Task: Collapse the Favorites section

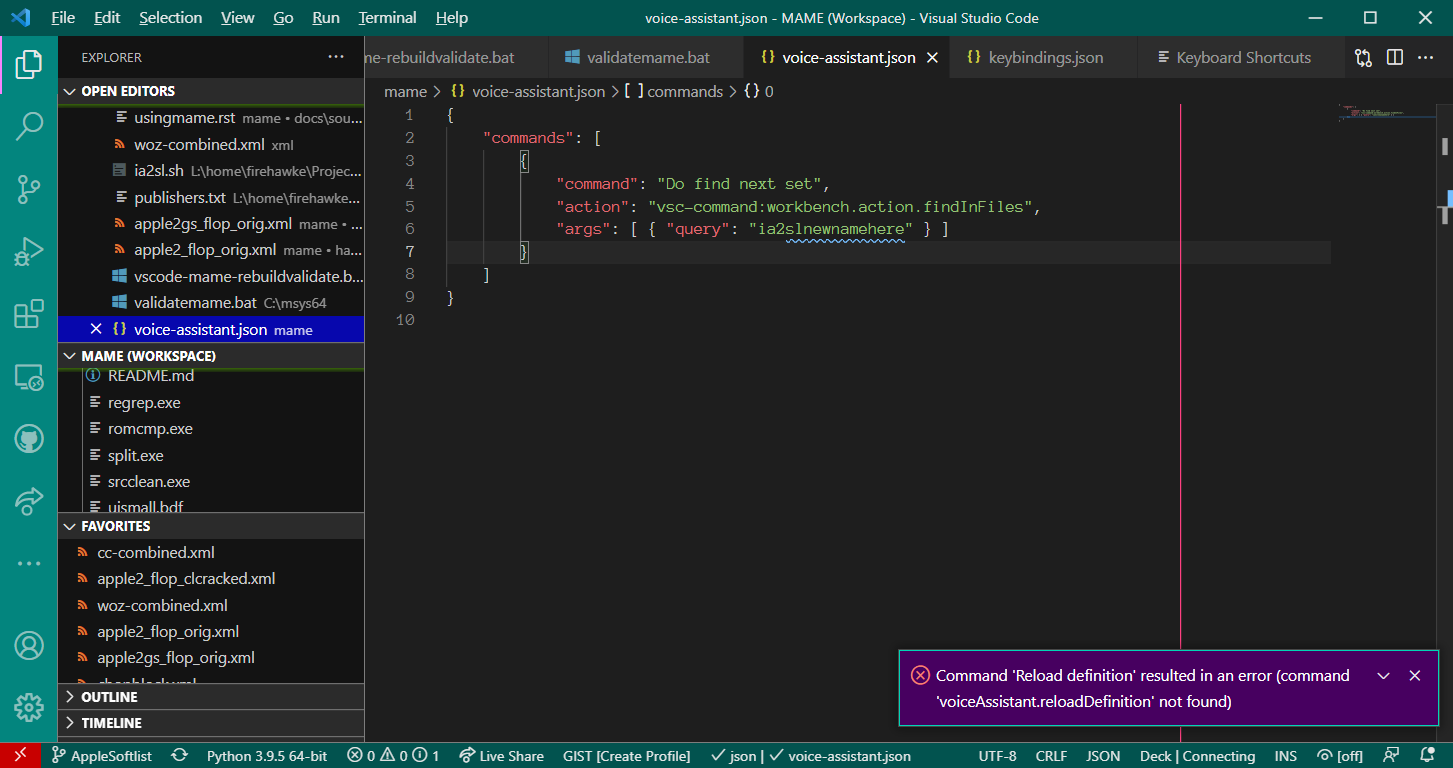Action: [70, 526]
